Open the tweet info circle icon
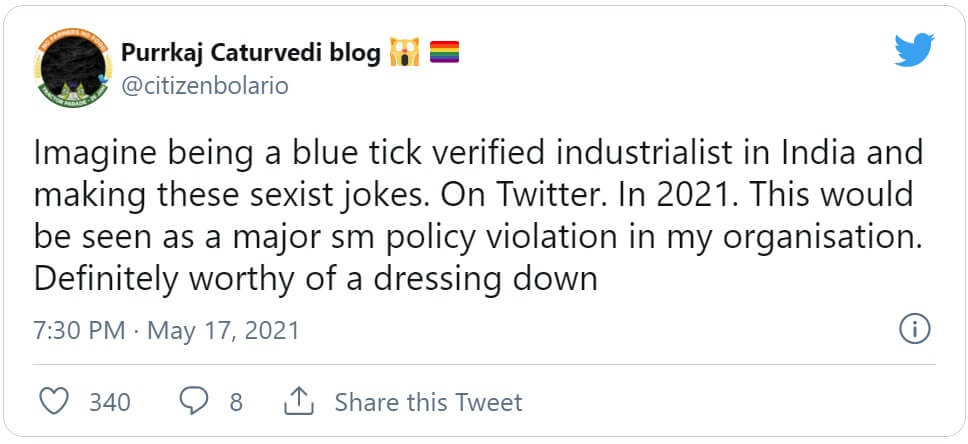Screen dimensions: 968x444 (915, 329)
